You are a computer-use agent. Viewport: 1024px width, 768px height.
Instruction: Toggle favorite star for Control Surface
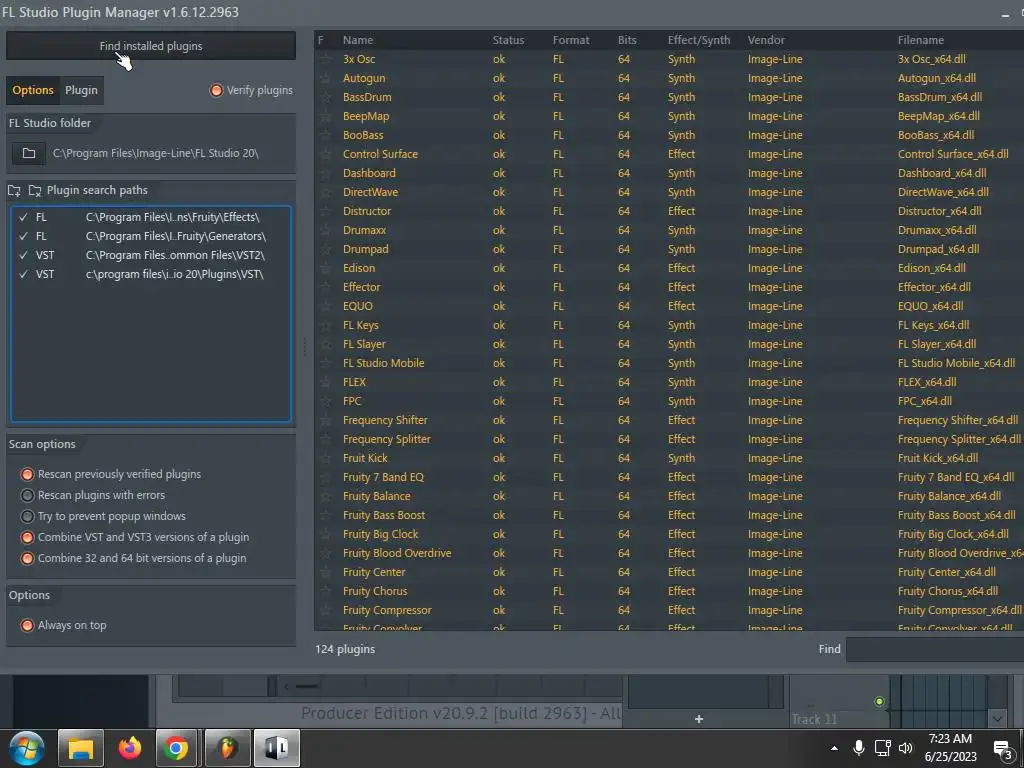pyautogui.click(x=325, y=154)
